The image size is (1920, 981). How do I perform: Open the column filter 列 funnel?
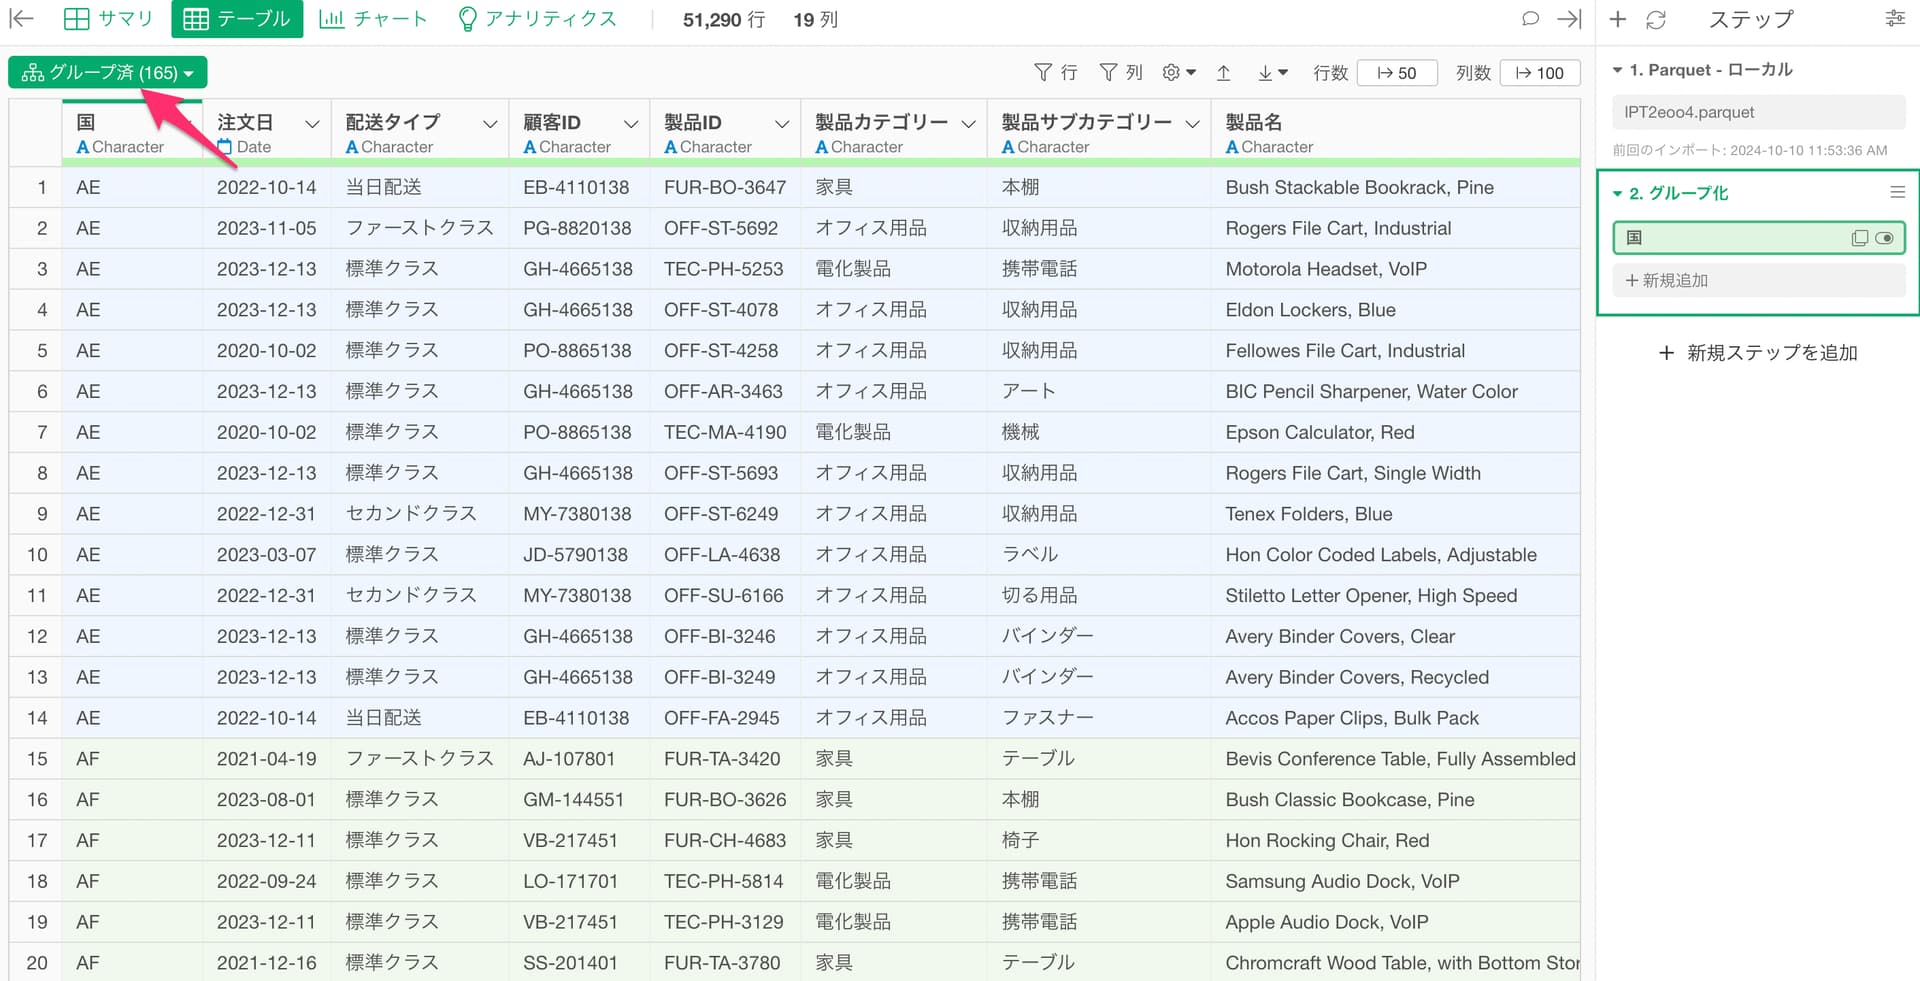1120,73
